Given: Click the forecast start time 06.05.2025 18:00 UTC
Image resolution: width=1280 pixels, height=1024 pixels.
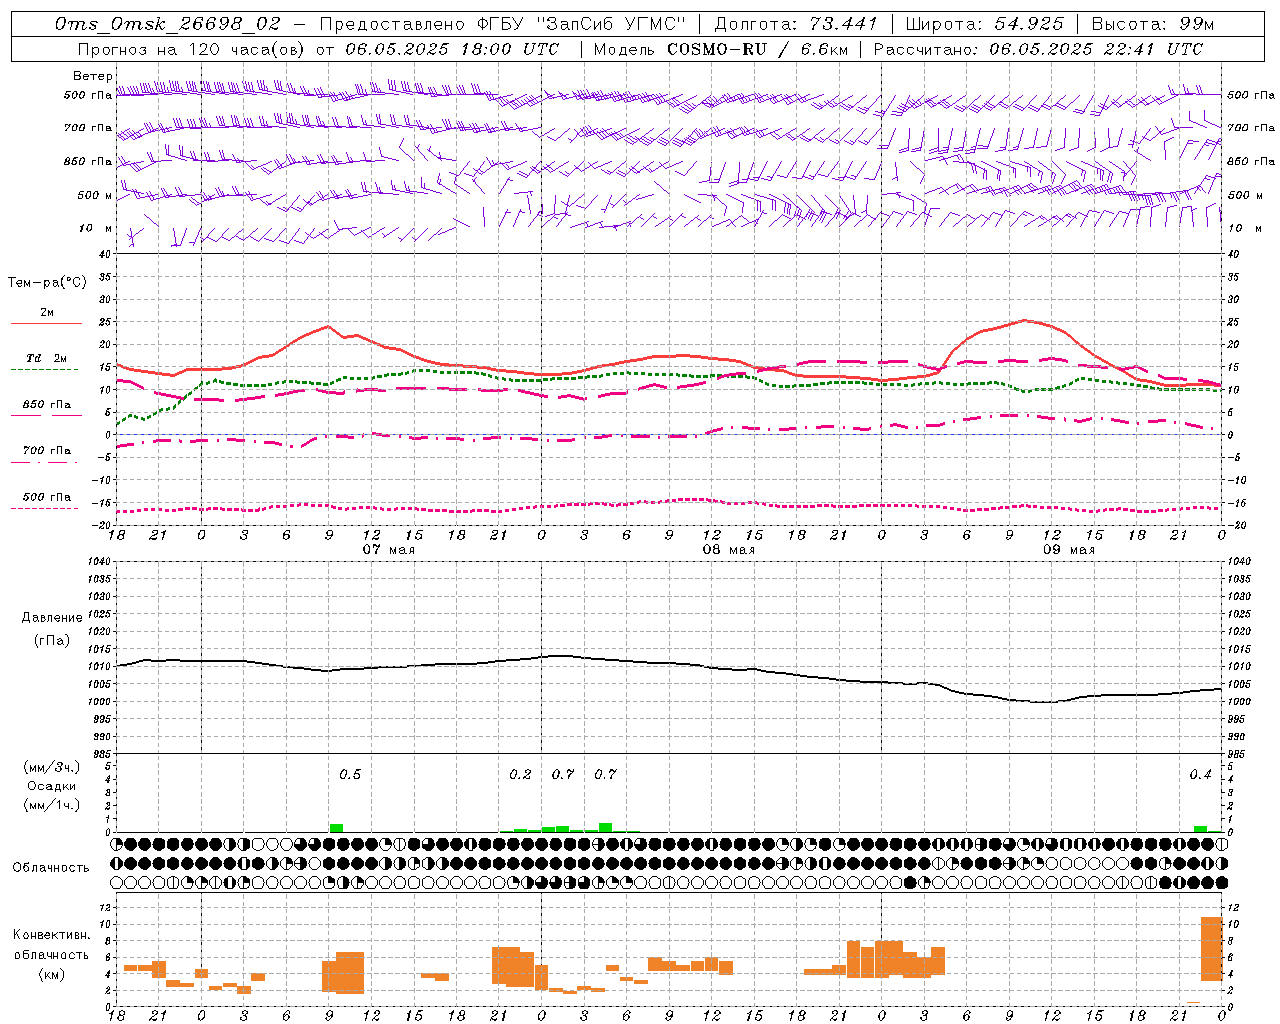Looking at the screenshot, I should coord(452,49).
